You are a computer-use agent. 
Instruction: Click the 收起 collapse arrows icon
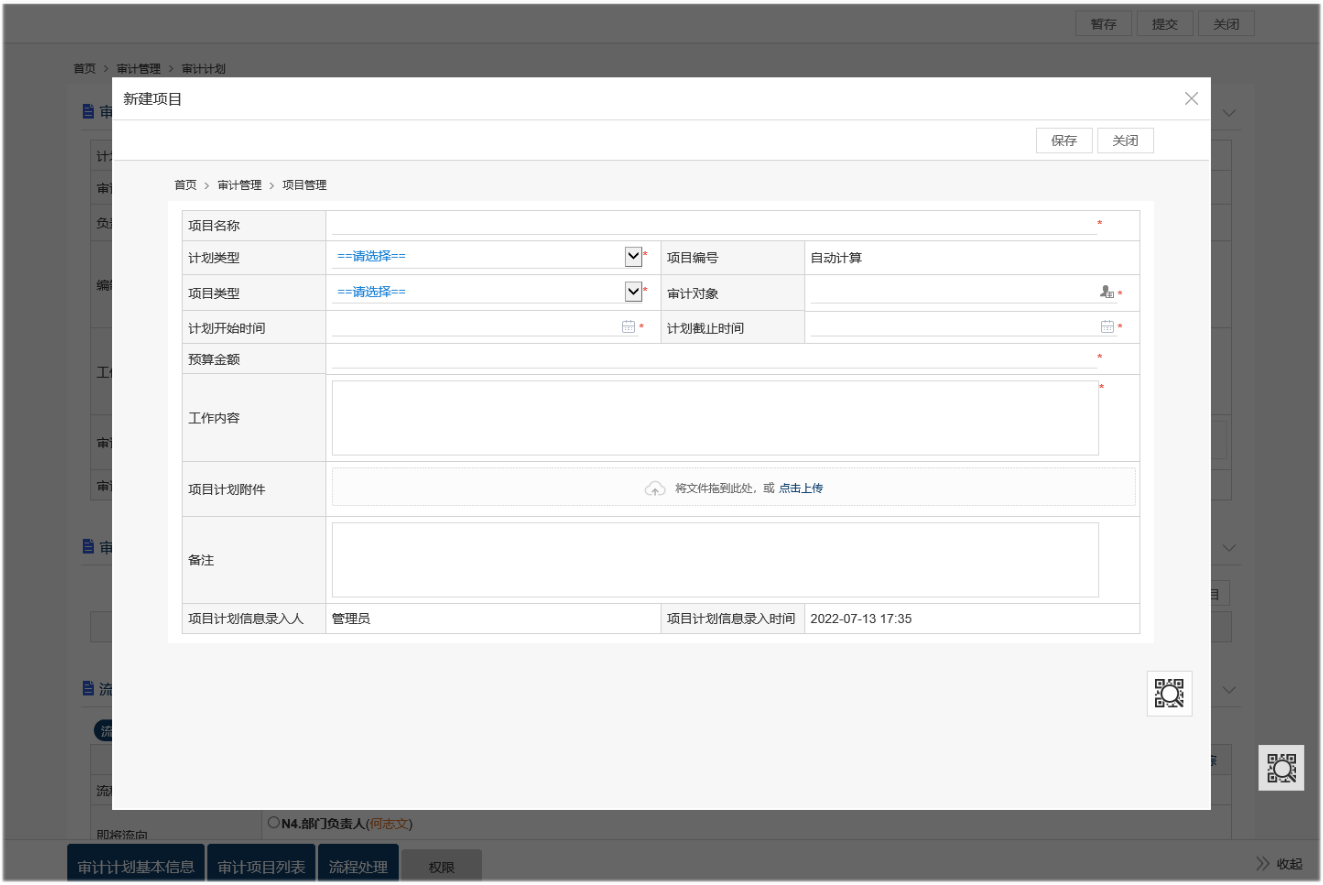(x=1263, y=864)
